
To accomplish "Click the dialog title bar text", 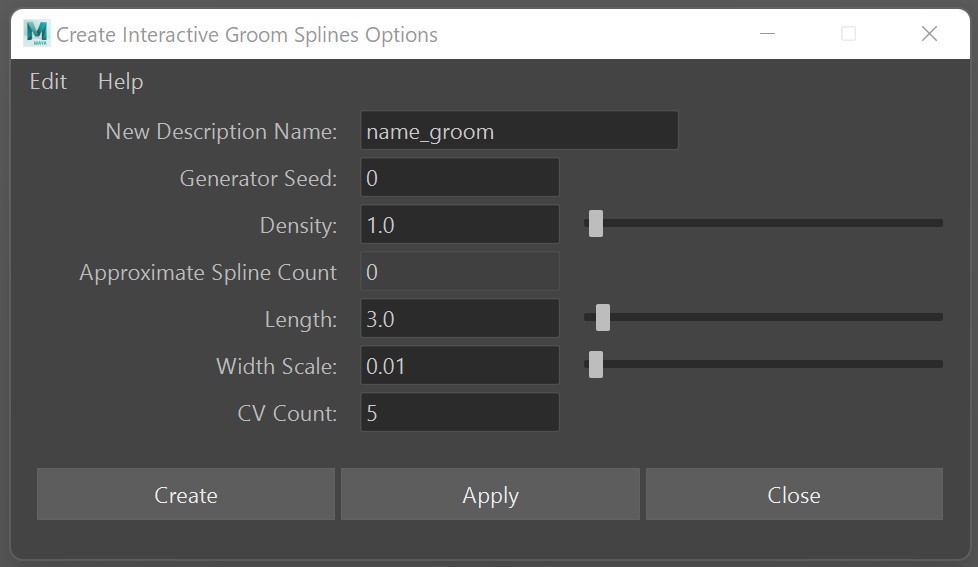I will [247, 35].
